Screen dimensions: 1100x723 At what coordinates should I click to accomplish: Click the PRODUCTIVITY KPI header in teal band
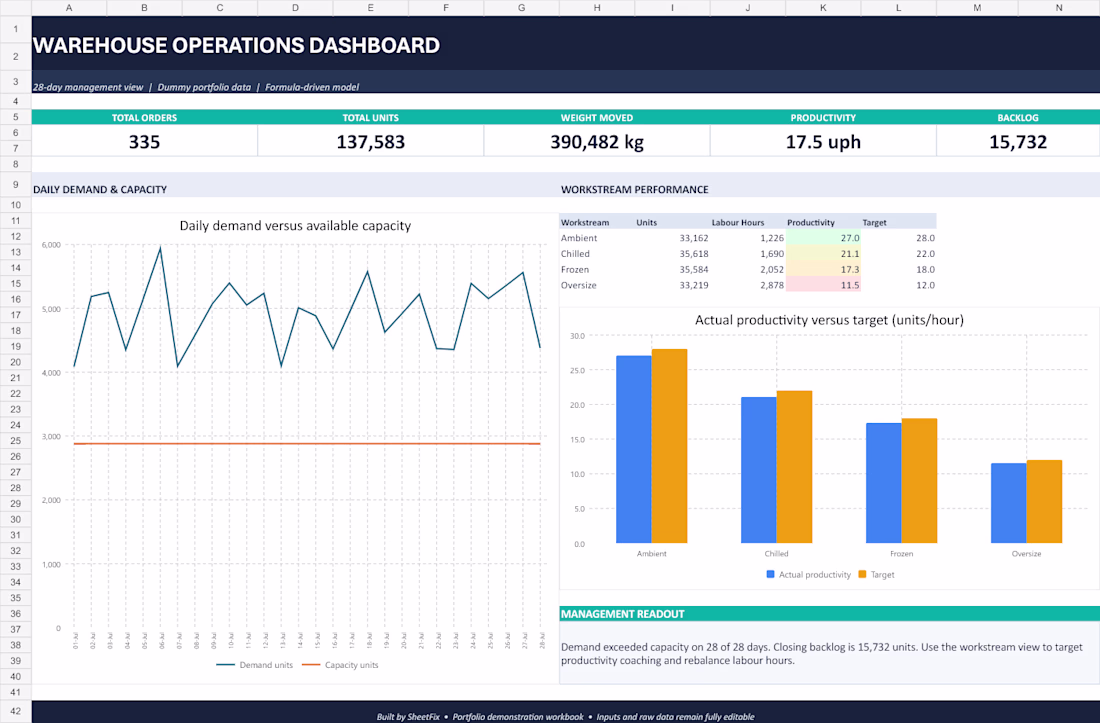823,118
